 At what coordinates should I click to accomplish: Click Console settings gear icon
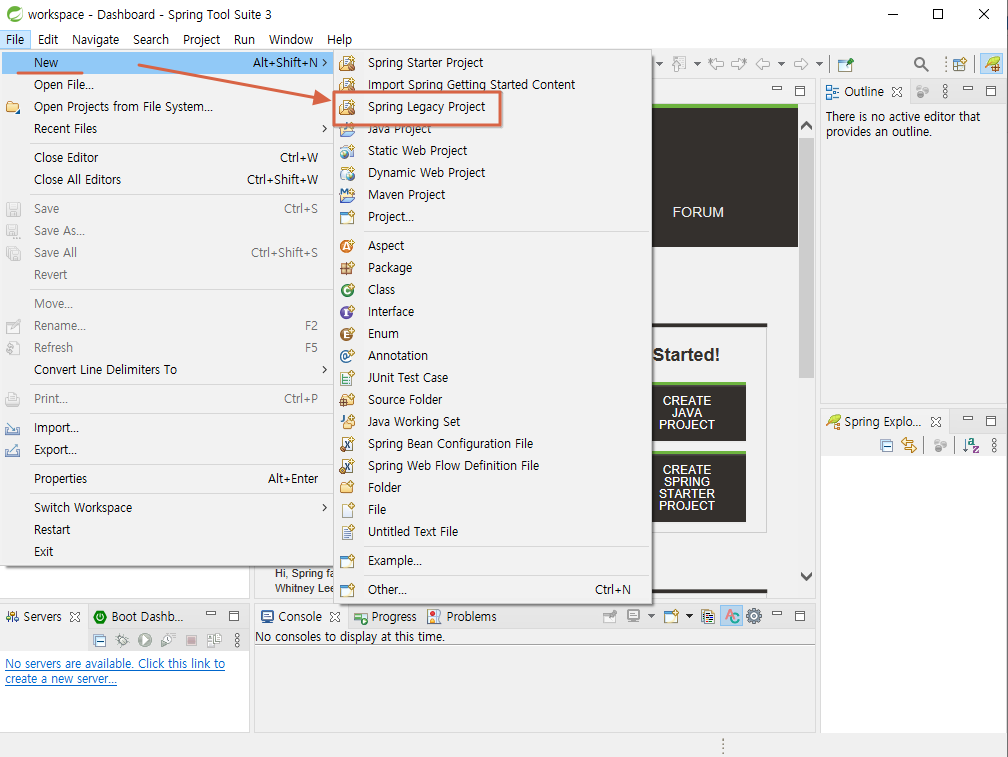coord(754,616)
